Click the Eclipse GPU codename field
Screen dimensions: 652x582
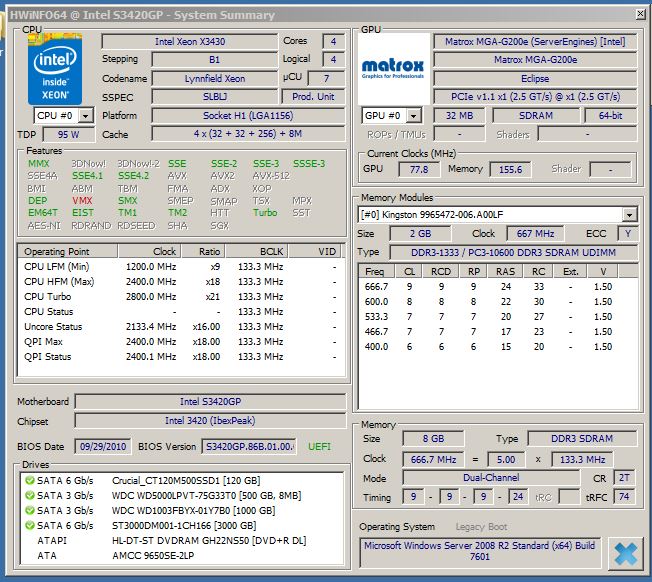coord(535,79)
